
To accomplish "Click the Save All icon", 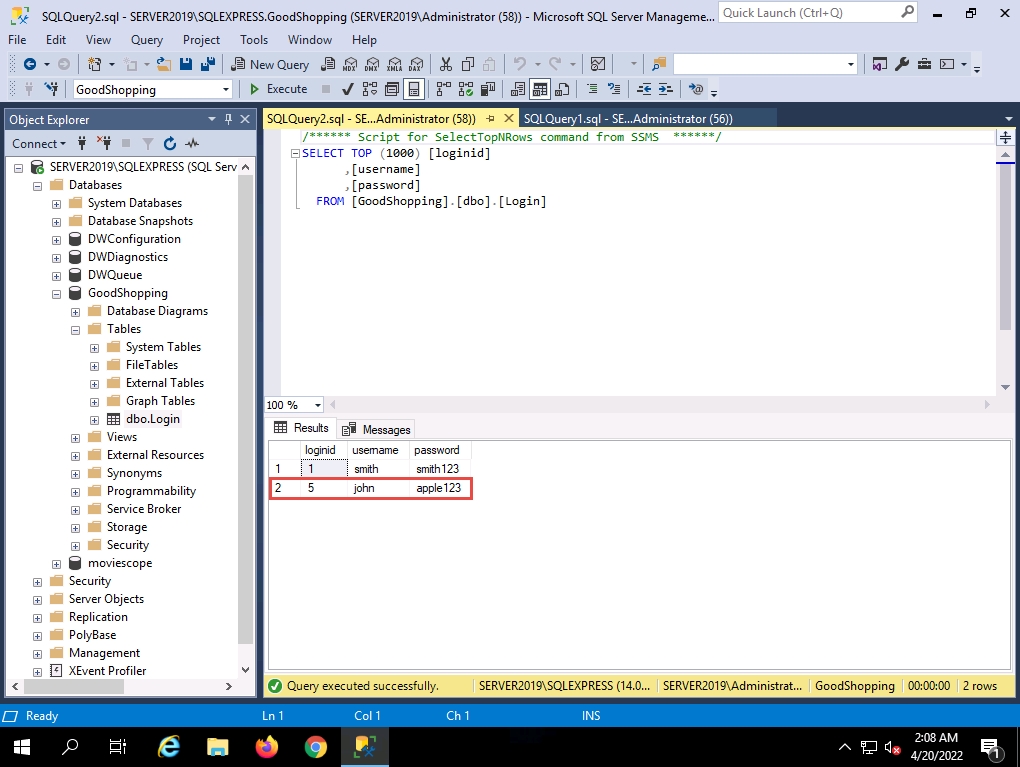I will (x=207, y=64).
